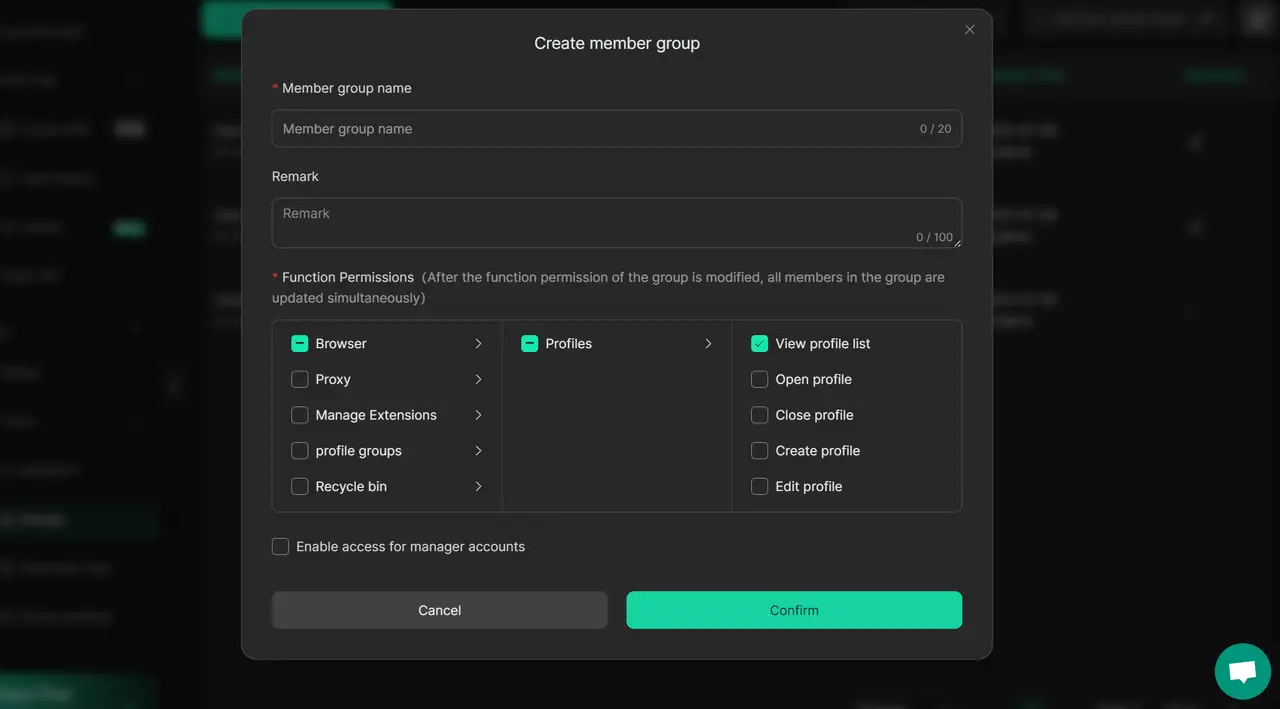Toggle the Browser permission checkbox
The image size is (1280, 709).
[299, 344]
